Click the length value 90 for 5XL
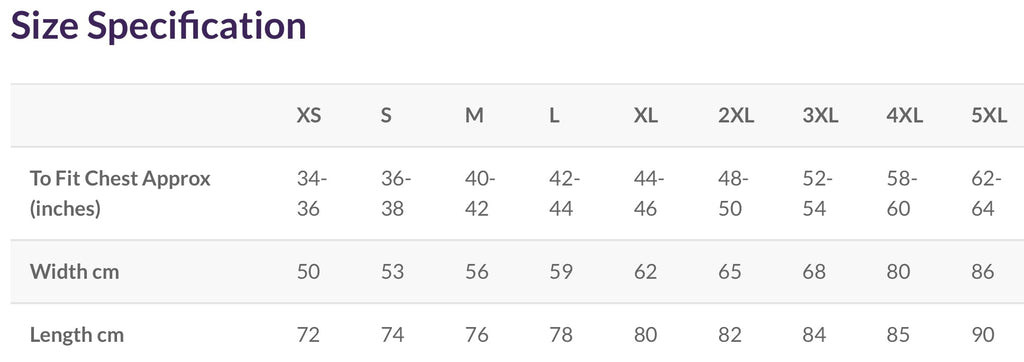Image resolution: width=1024 pixels, height=362 pixels. (983, 335)
